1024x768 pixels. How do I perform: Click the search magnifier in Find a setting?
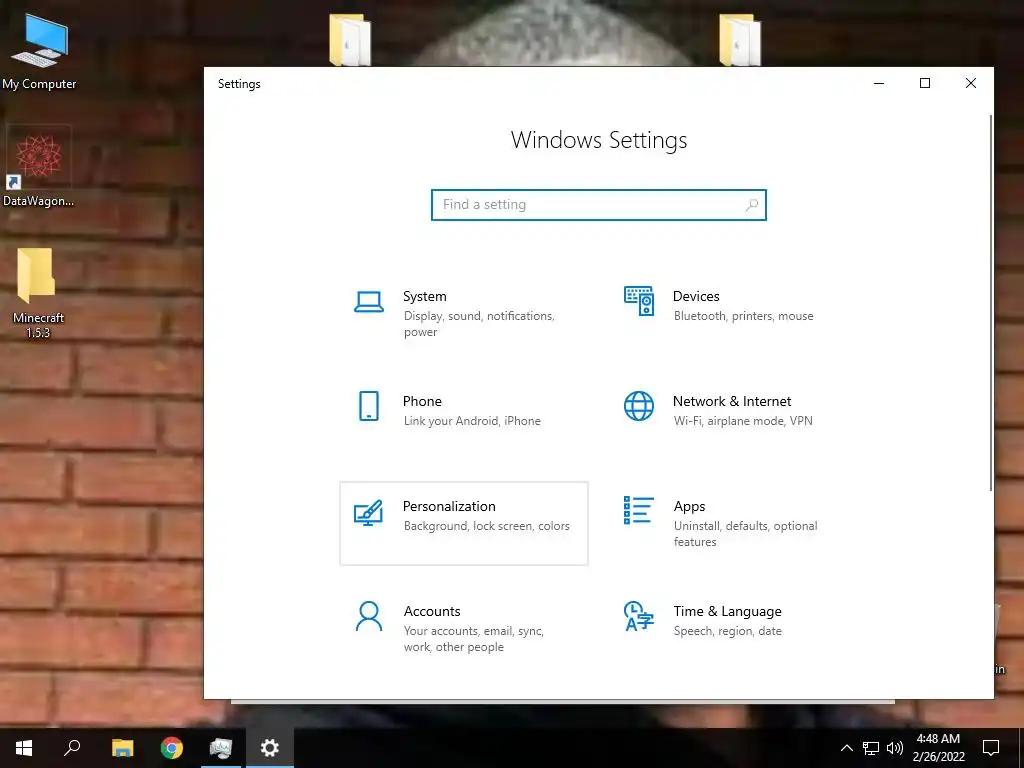(752, 205)
